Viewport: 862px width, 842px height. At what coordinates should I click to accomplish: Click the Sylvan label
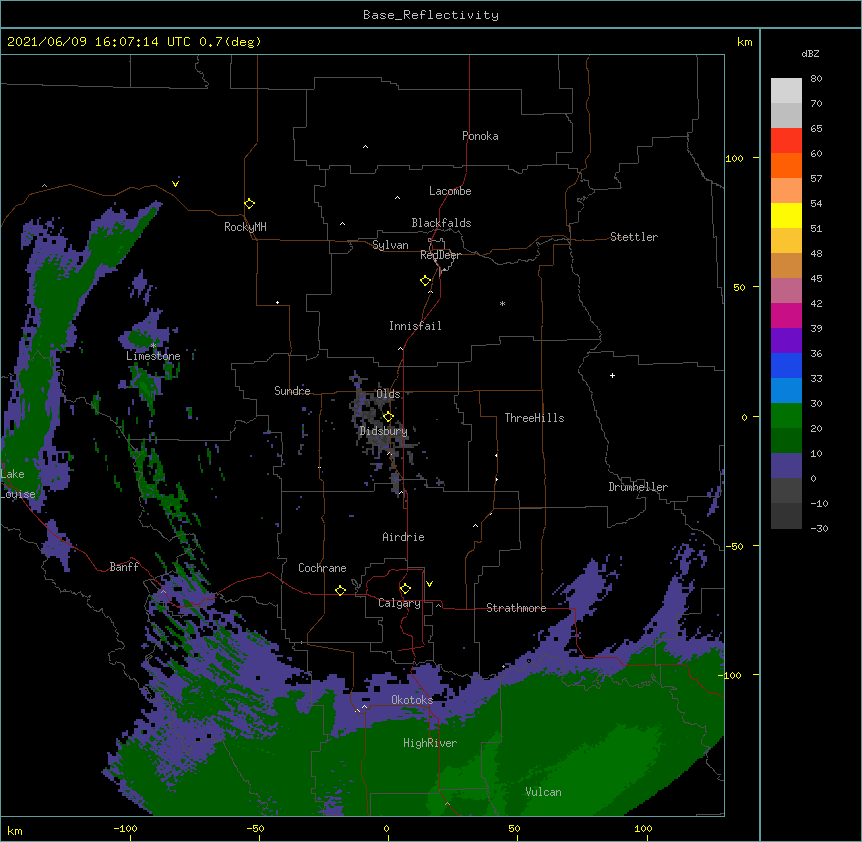click(x=390, y=245)
